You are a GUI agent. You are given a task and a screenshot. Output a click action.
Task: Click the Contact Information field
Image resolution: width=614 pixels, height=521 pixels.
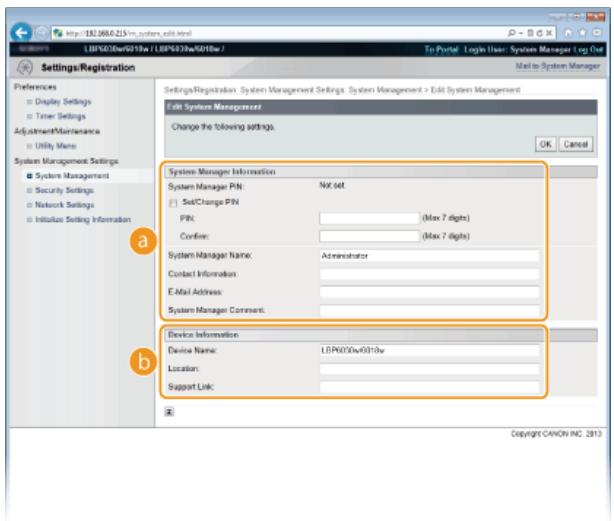pos(429,274)
